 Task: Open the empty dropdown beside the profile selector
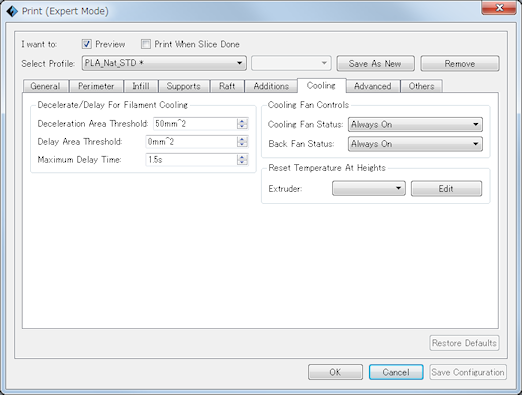pos(291,63)
